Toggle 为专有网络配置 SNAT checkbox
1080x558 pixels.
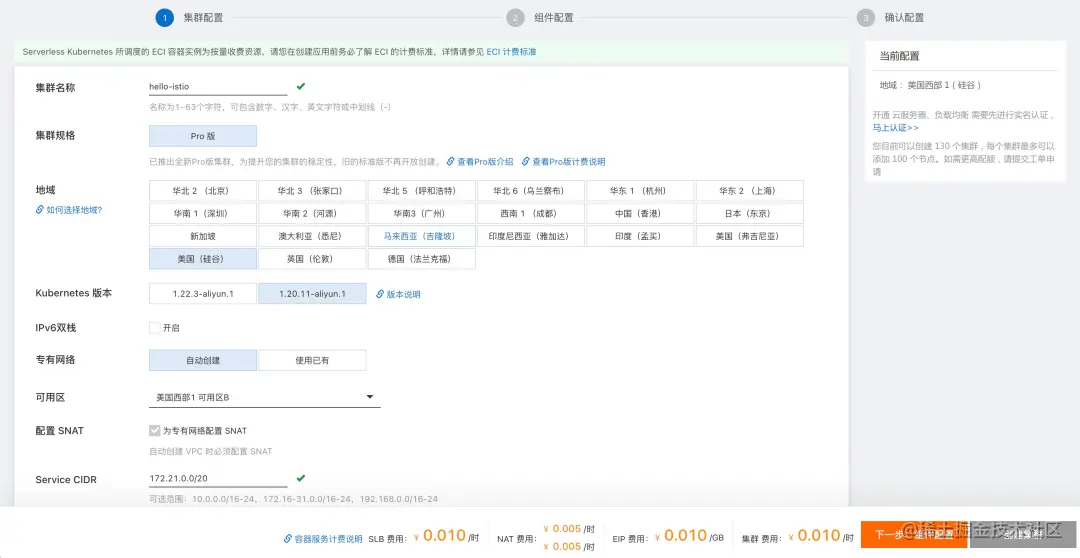[x=155, y=431]
